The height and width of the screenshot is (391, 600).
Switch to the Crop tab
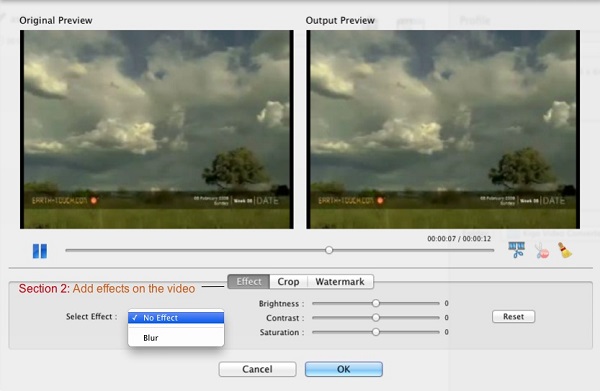coord(288,282)
